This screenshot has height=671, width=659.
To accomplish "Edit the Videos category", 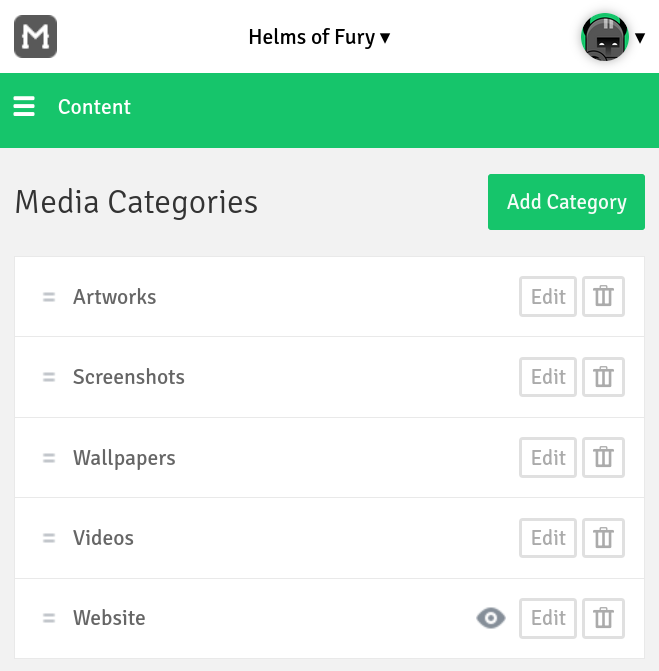I will [548, 538].
